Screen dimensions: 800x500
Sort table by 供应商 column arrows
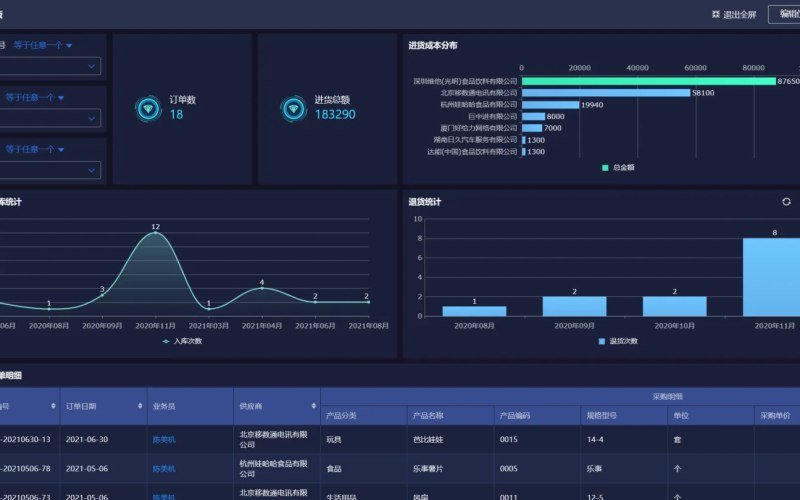coord(313,406)
